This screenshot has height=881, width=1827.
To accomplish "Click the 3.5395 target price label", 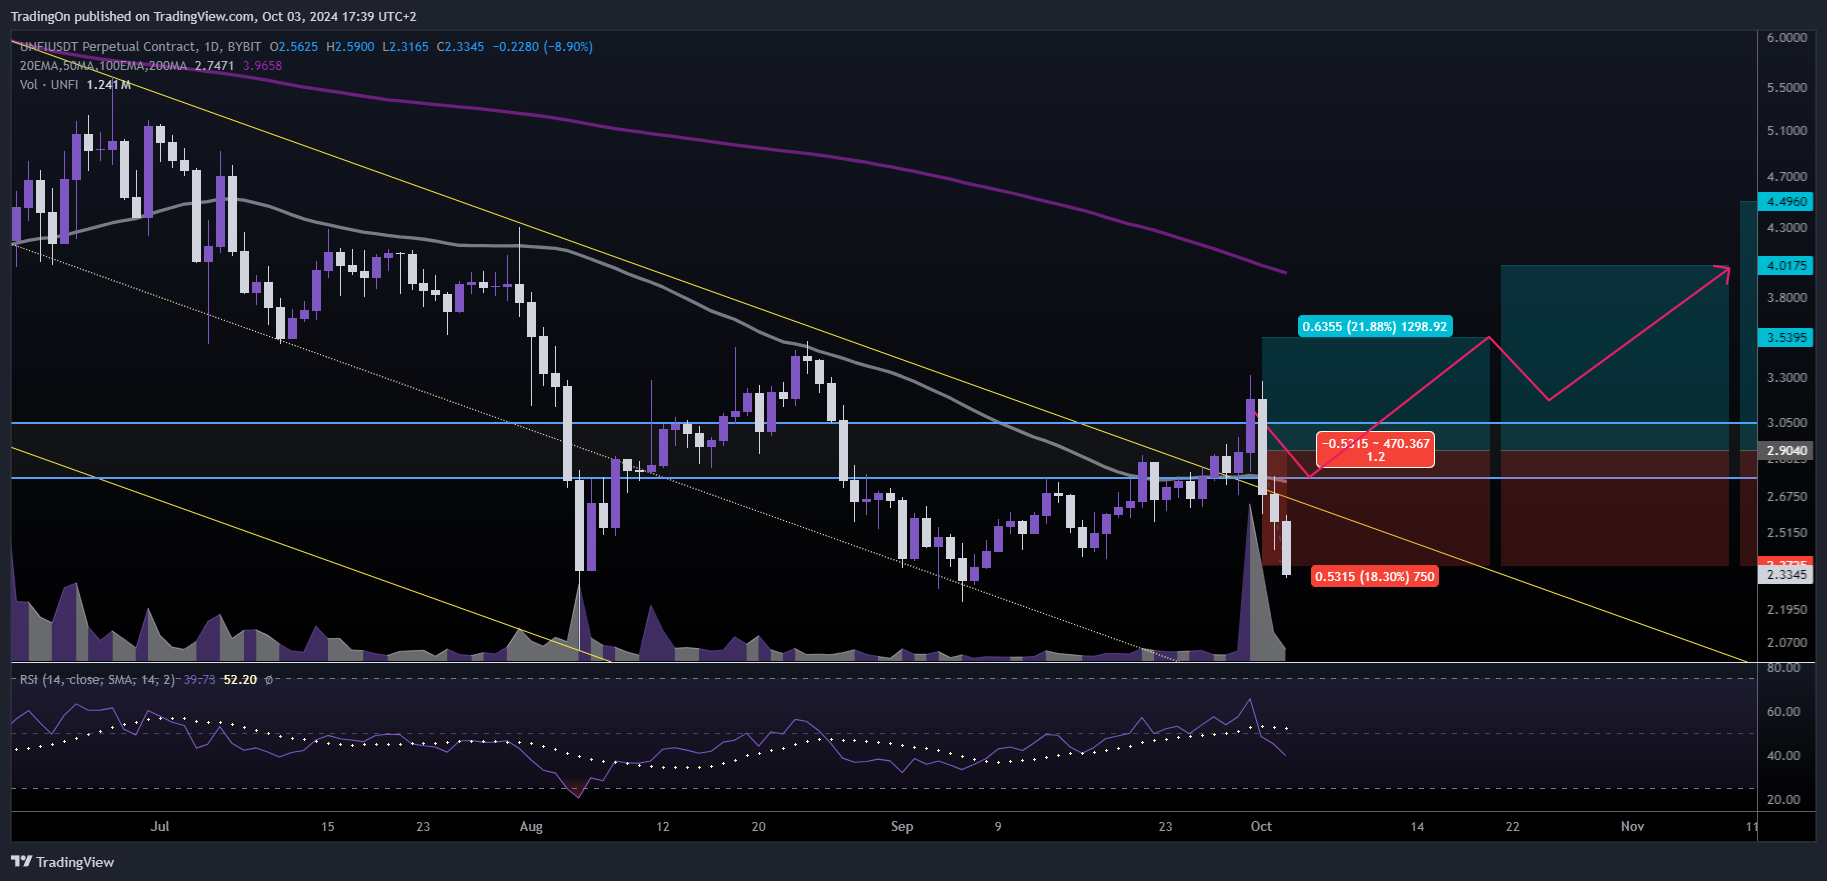I will (x=1785, y=338).
